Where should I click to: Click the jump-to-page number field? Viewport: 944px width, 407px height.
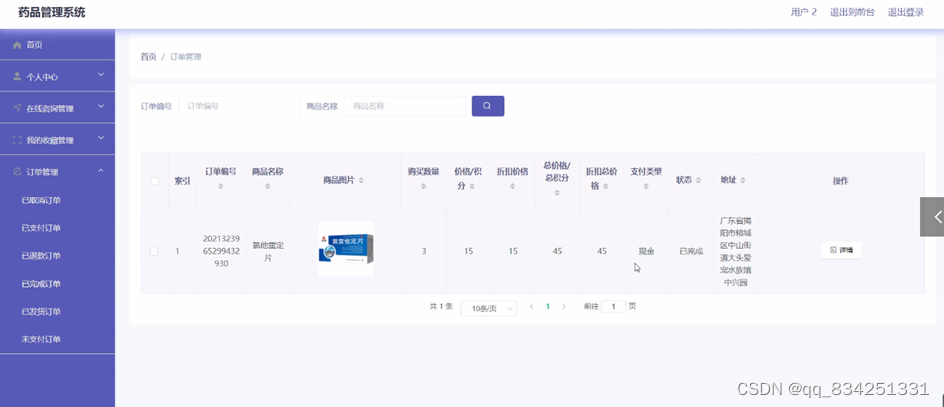coord(613,306)
